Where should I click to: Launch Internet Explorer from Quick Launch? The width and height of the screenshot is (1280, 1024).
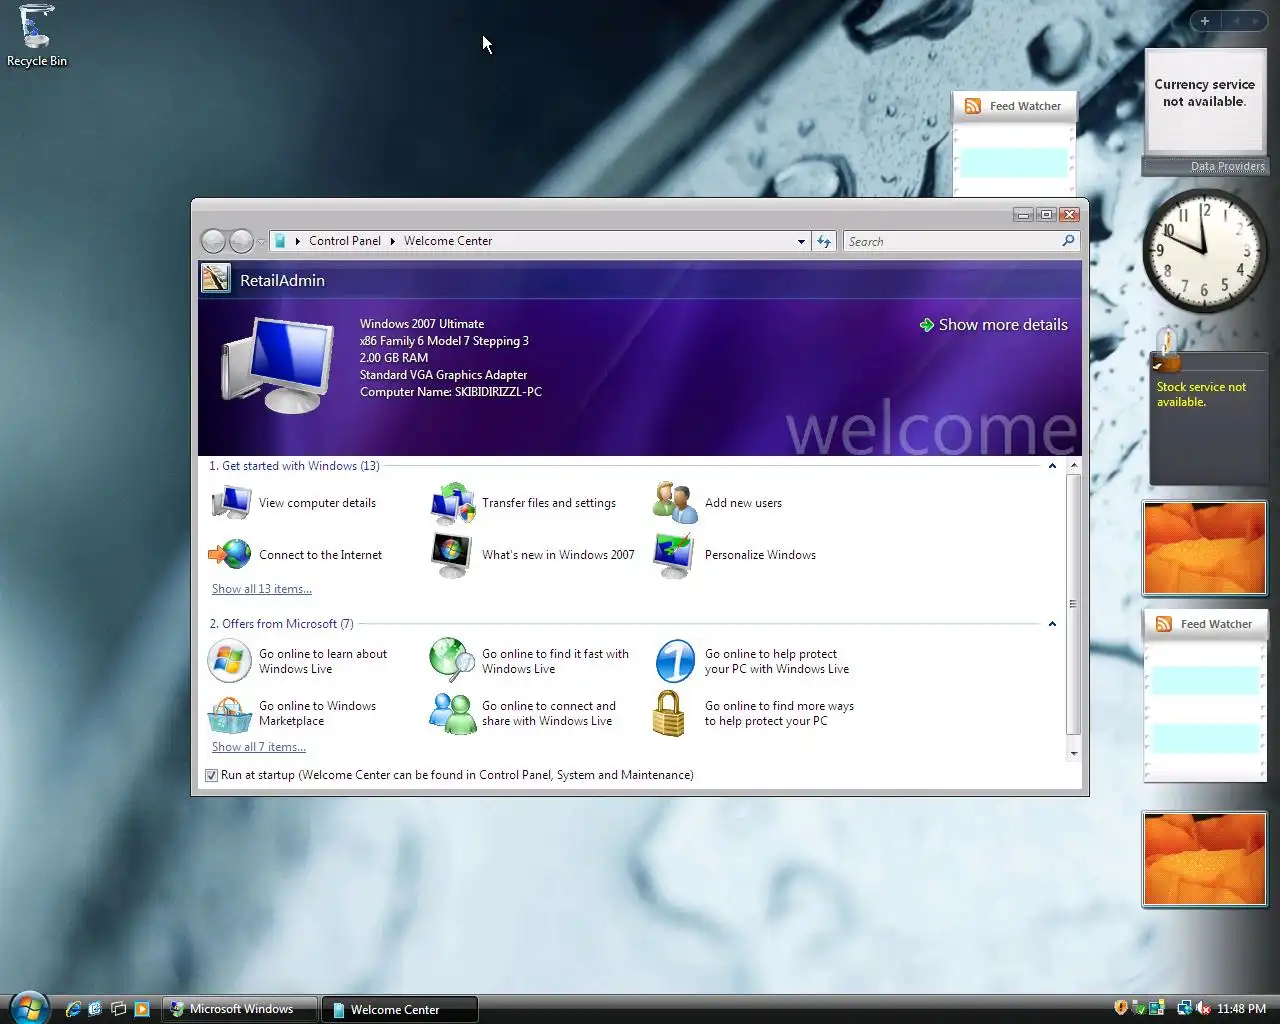[72, 1009]
